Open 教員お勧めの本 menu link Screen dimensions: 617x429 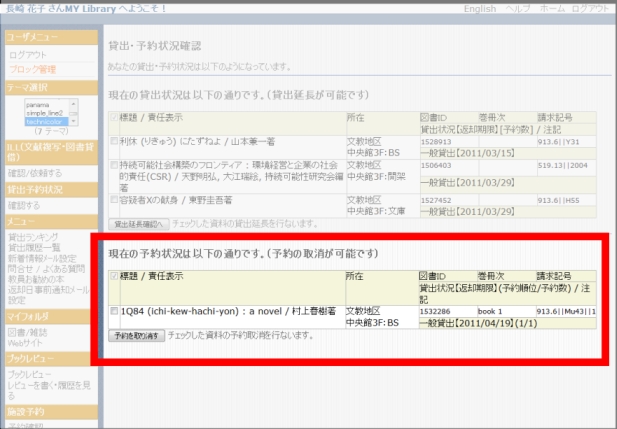point(36,279)
